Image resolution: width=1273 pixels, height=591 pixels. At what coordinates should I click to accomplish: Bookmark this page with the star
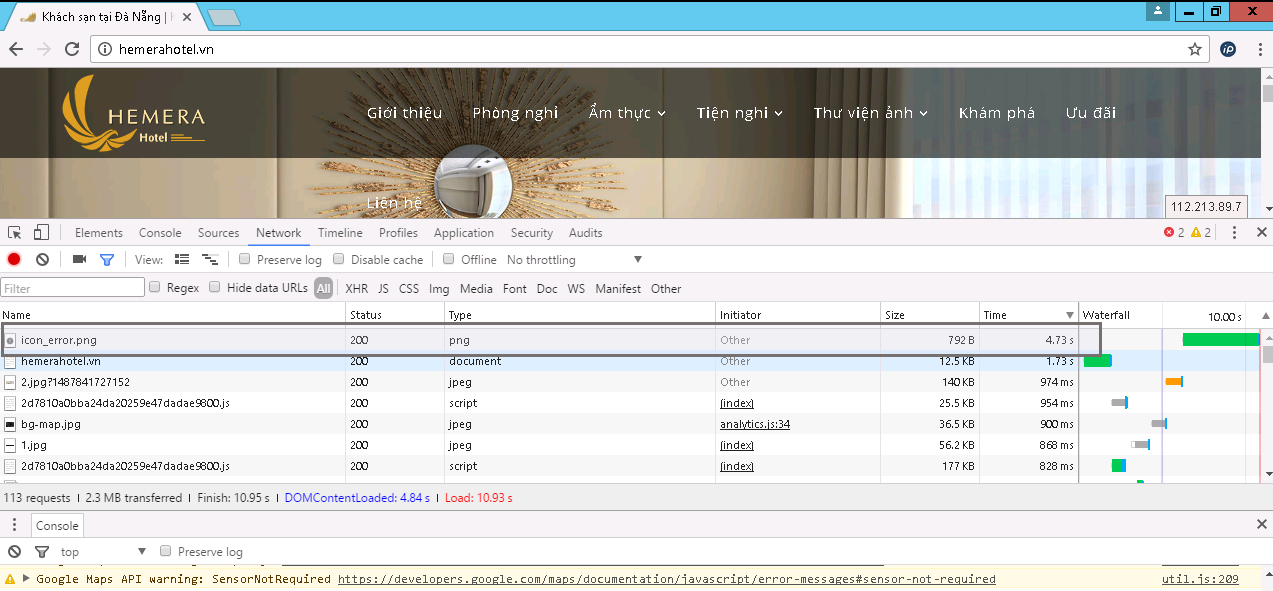[1194, 49]
